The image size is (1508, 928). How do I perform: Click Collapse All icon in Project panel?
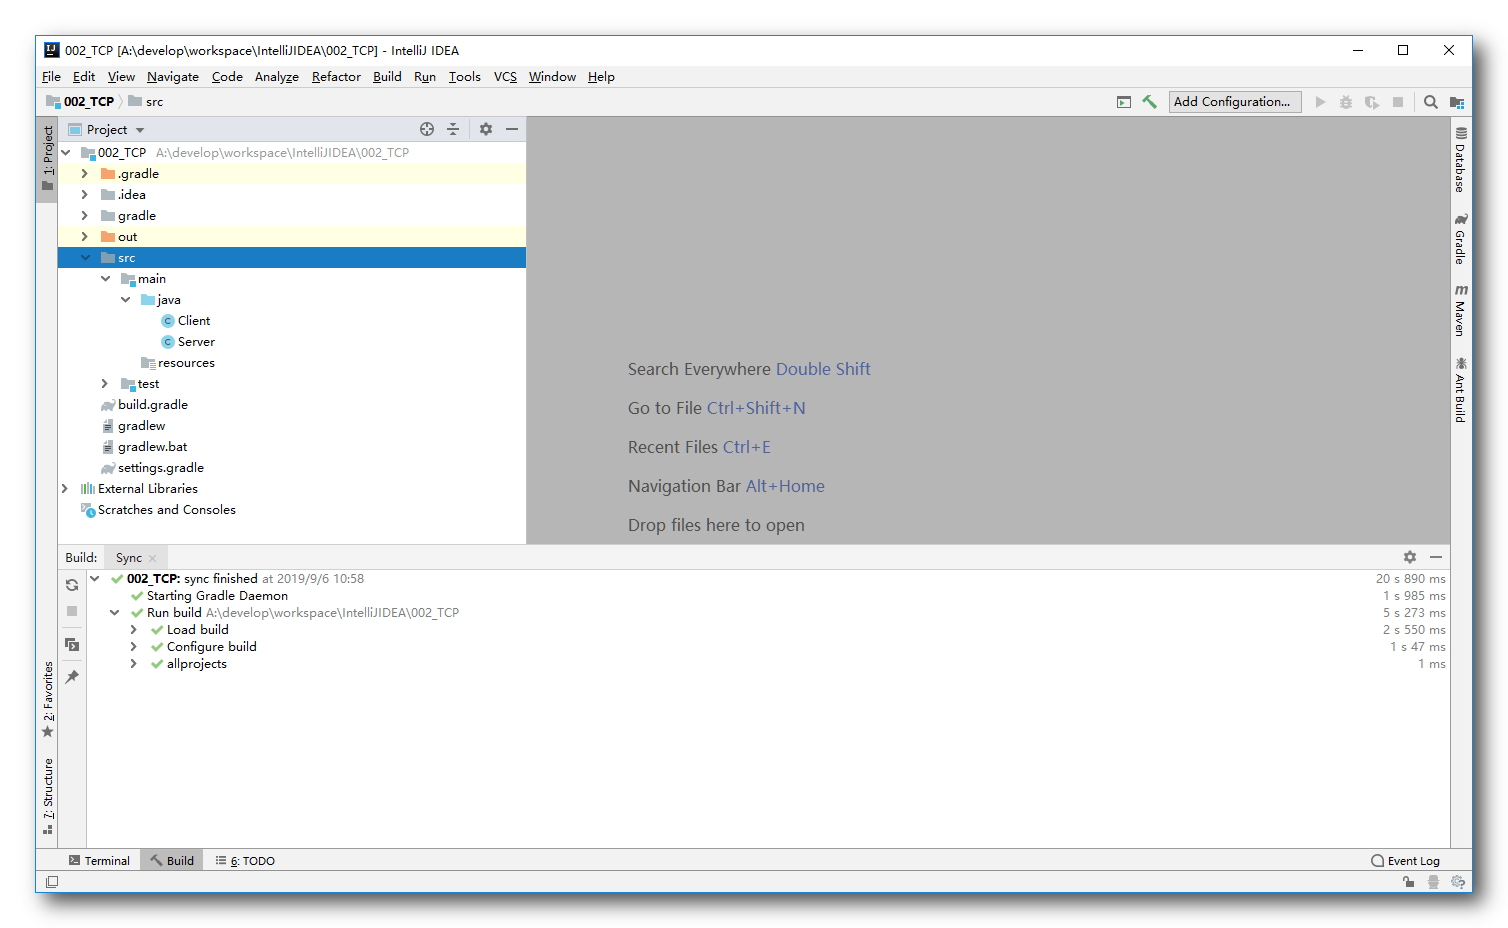[x=453, y=129]
